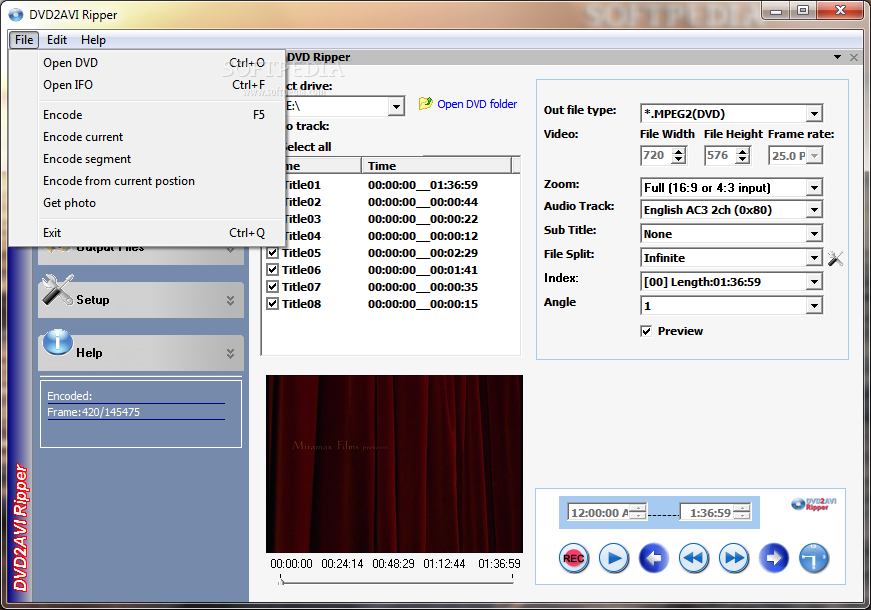
Task: Click the Time column header
Action: point(437,166)
